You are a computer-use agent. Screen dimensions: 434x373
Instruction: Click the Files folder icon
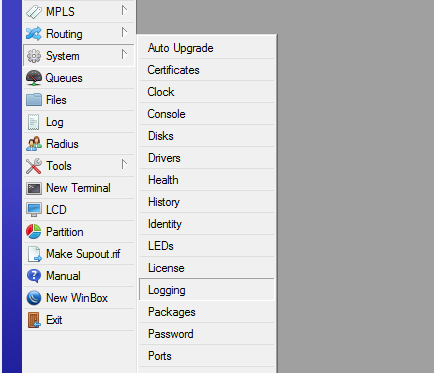coord(34,100)
